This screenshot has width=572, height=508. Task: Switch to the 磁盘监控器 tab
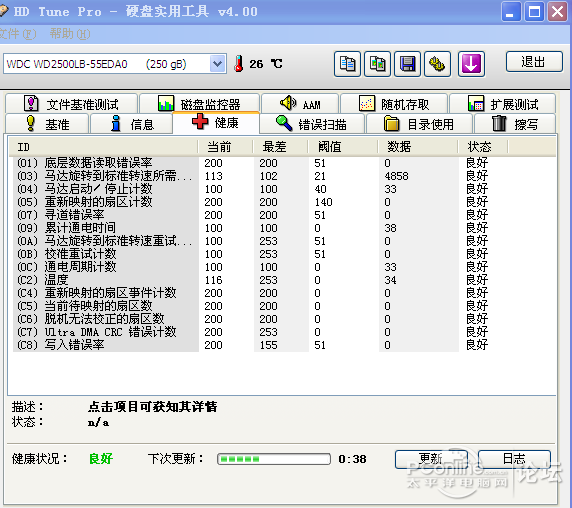point(200,104)
